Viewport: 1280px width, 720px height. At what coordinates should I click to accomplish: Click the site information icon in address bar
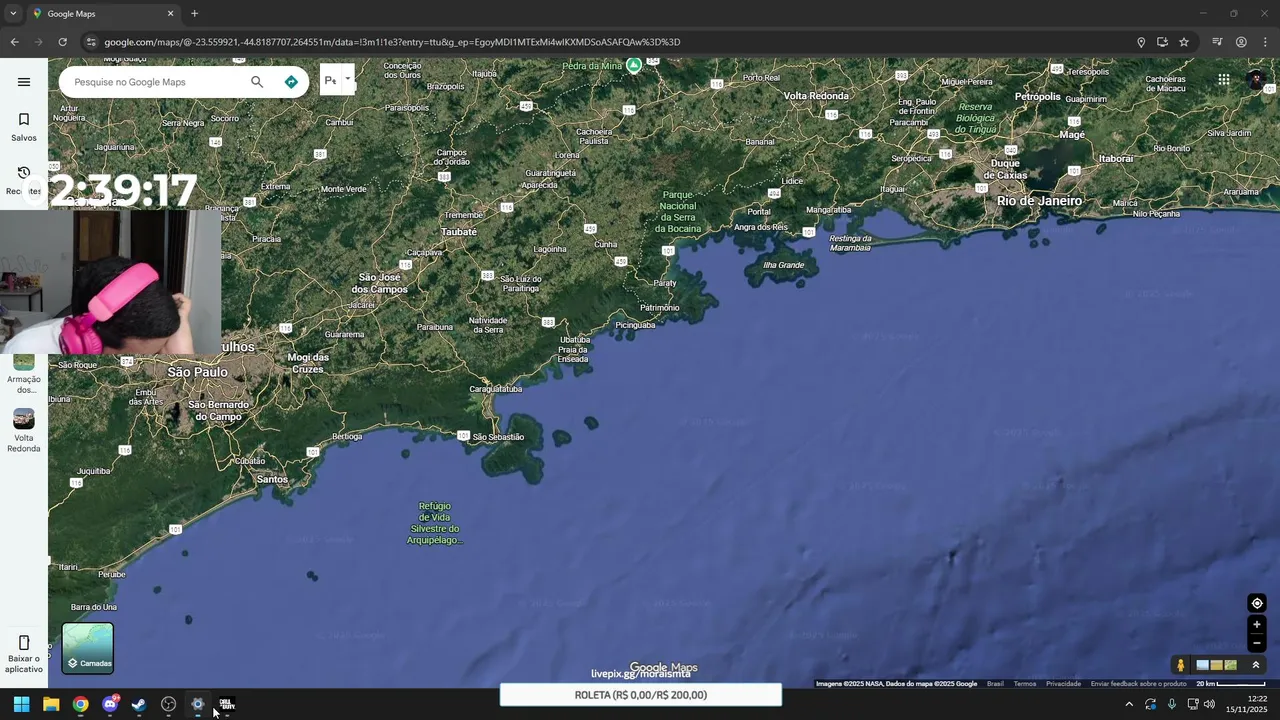click(x=91, y=42)
